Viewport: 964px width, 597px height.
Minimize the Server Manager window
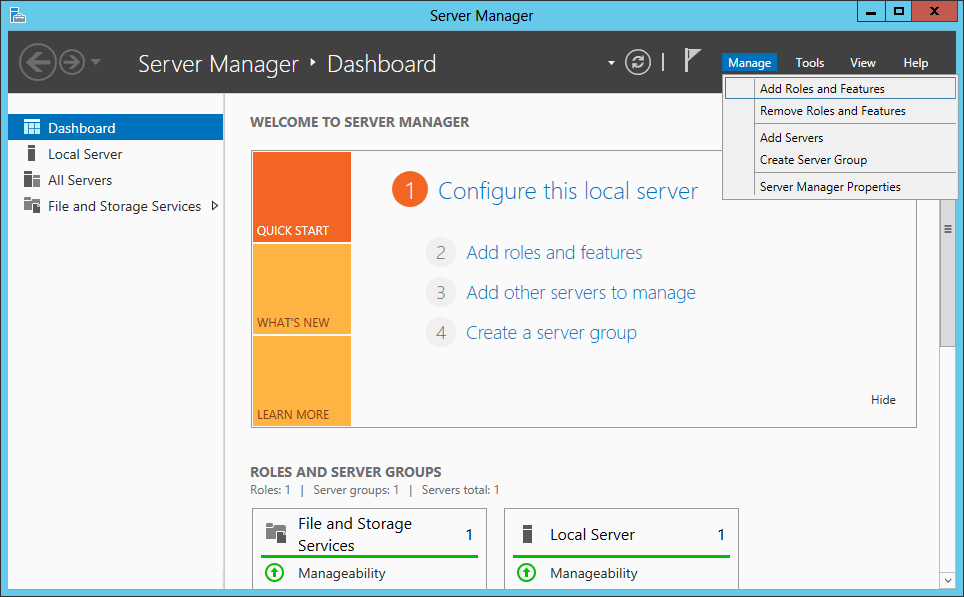click(871, 12)
